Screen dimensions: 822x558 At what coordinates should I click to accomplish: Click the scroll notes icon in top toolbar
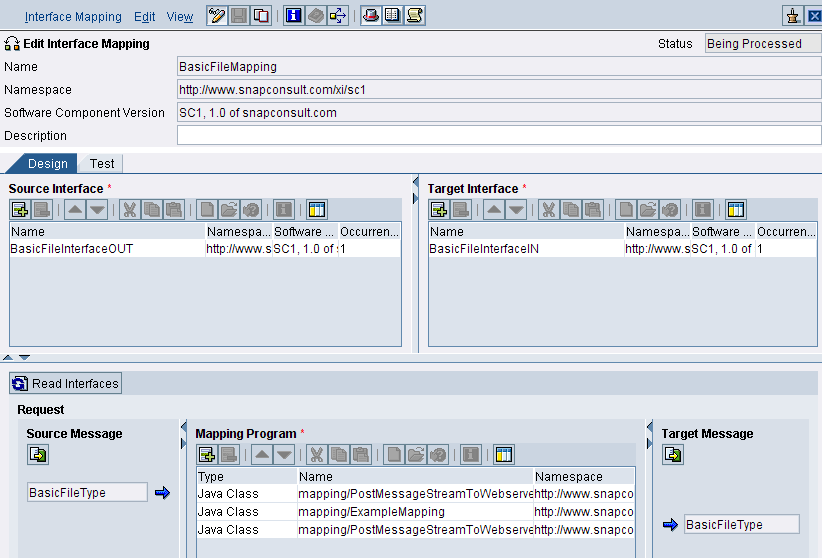click(415, 16)
